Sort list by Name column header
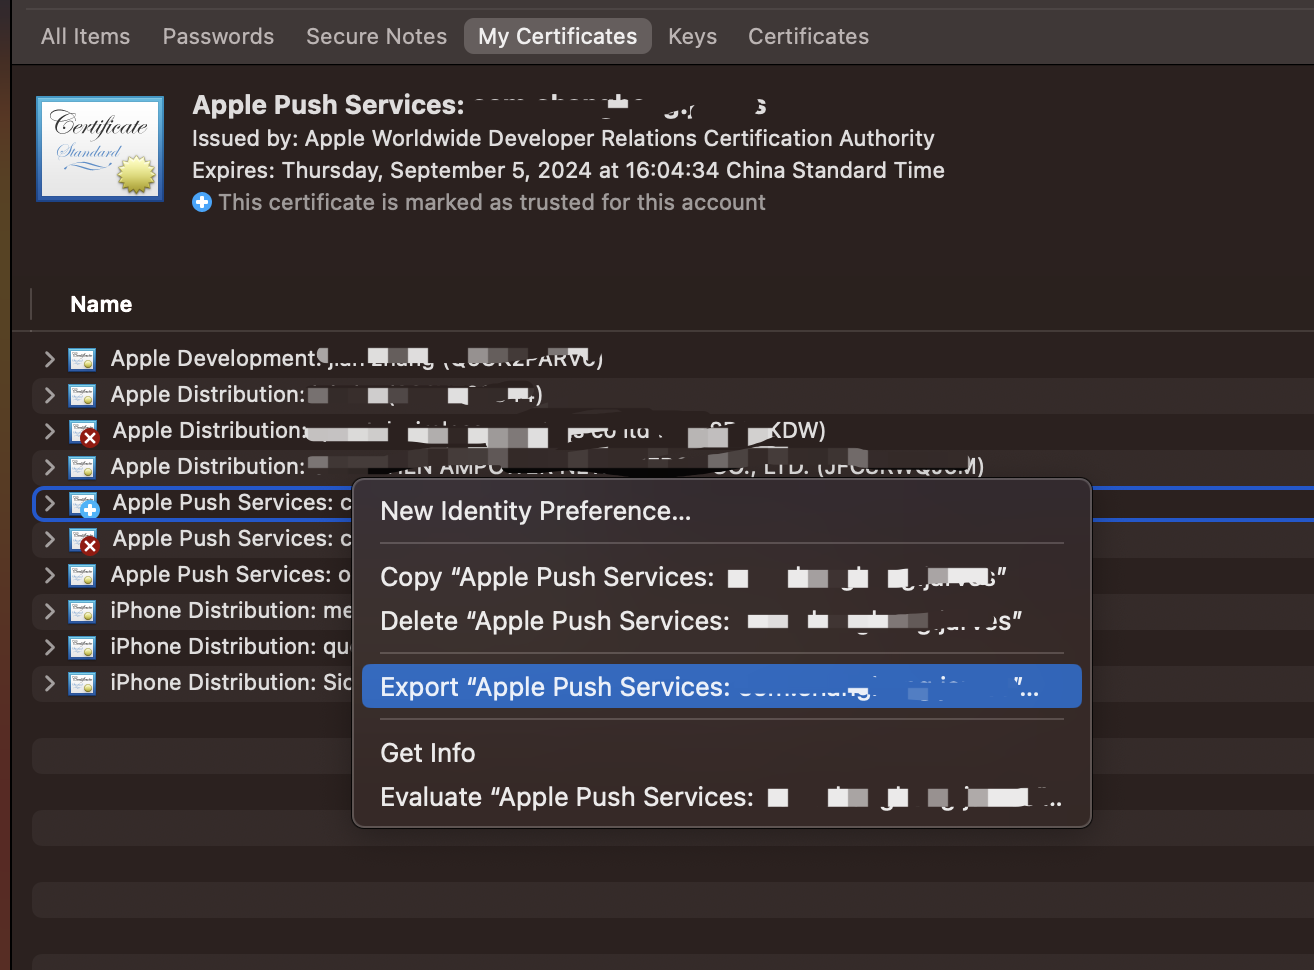This screenshot has height=970, width=1314. [x=101, y=305]
